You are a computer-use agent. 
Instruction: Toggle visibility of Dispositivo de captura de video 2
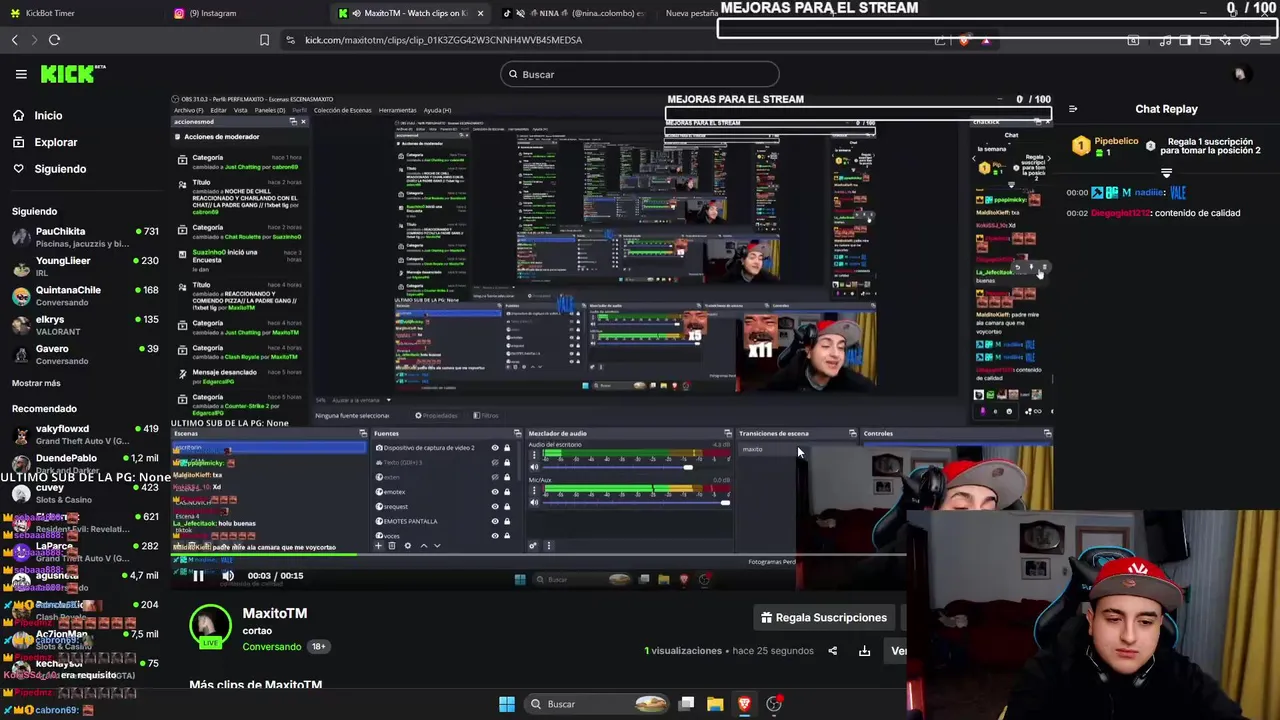495,448
